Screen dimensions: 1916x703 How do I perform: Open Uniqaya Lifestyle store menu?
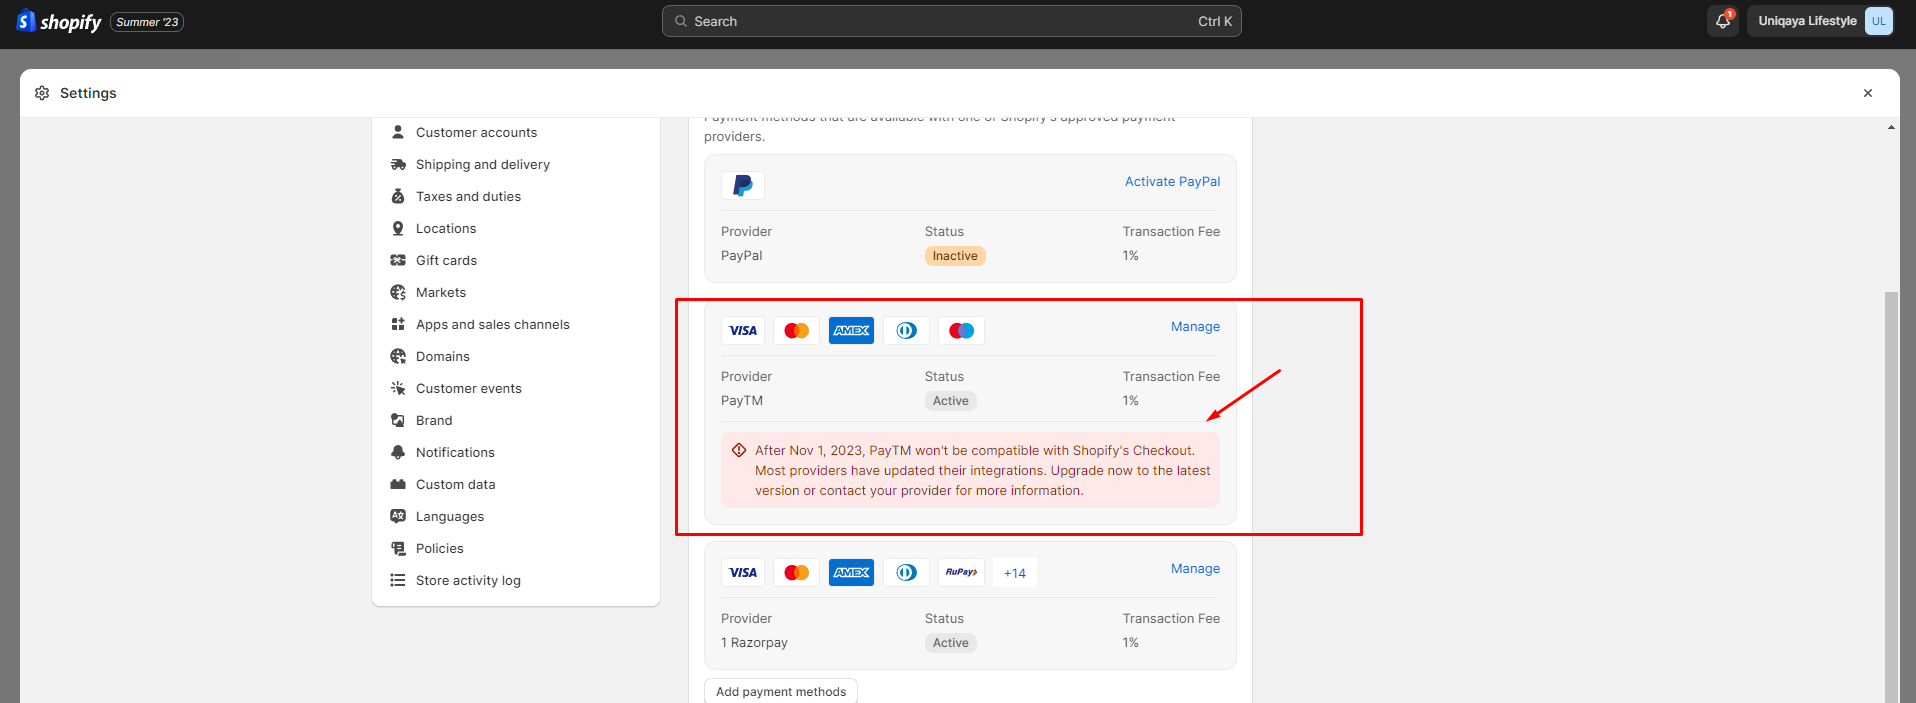click(x=1820, y=21)
